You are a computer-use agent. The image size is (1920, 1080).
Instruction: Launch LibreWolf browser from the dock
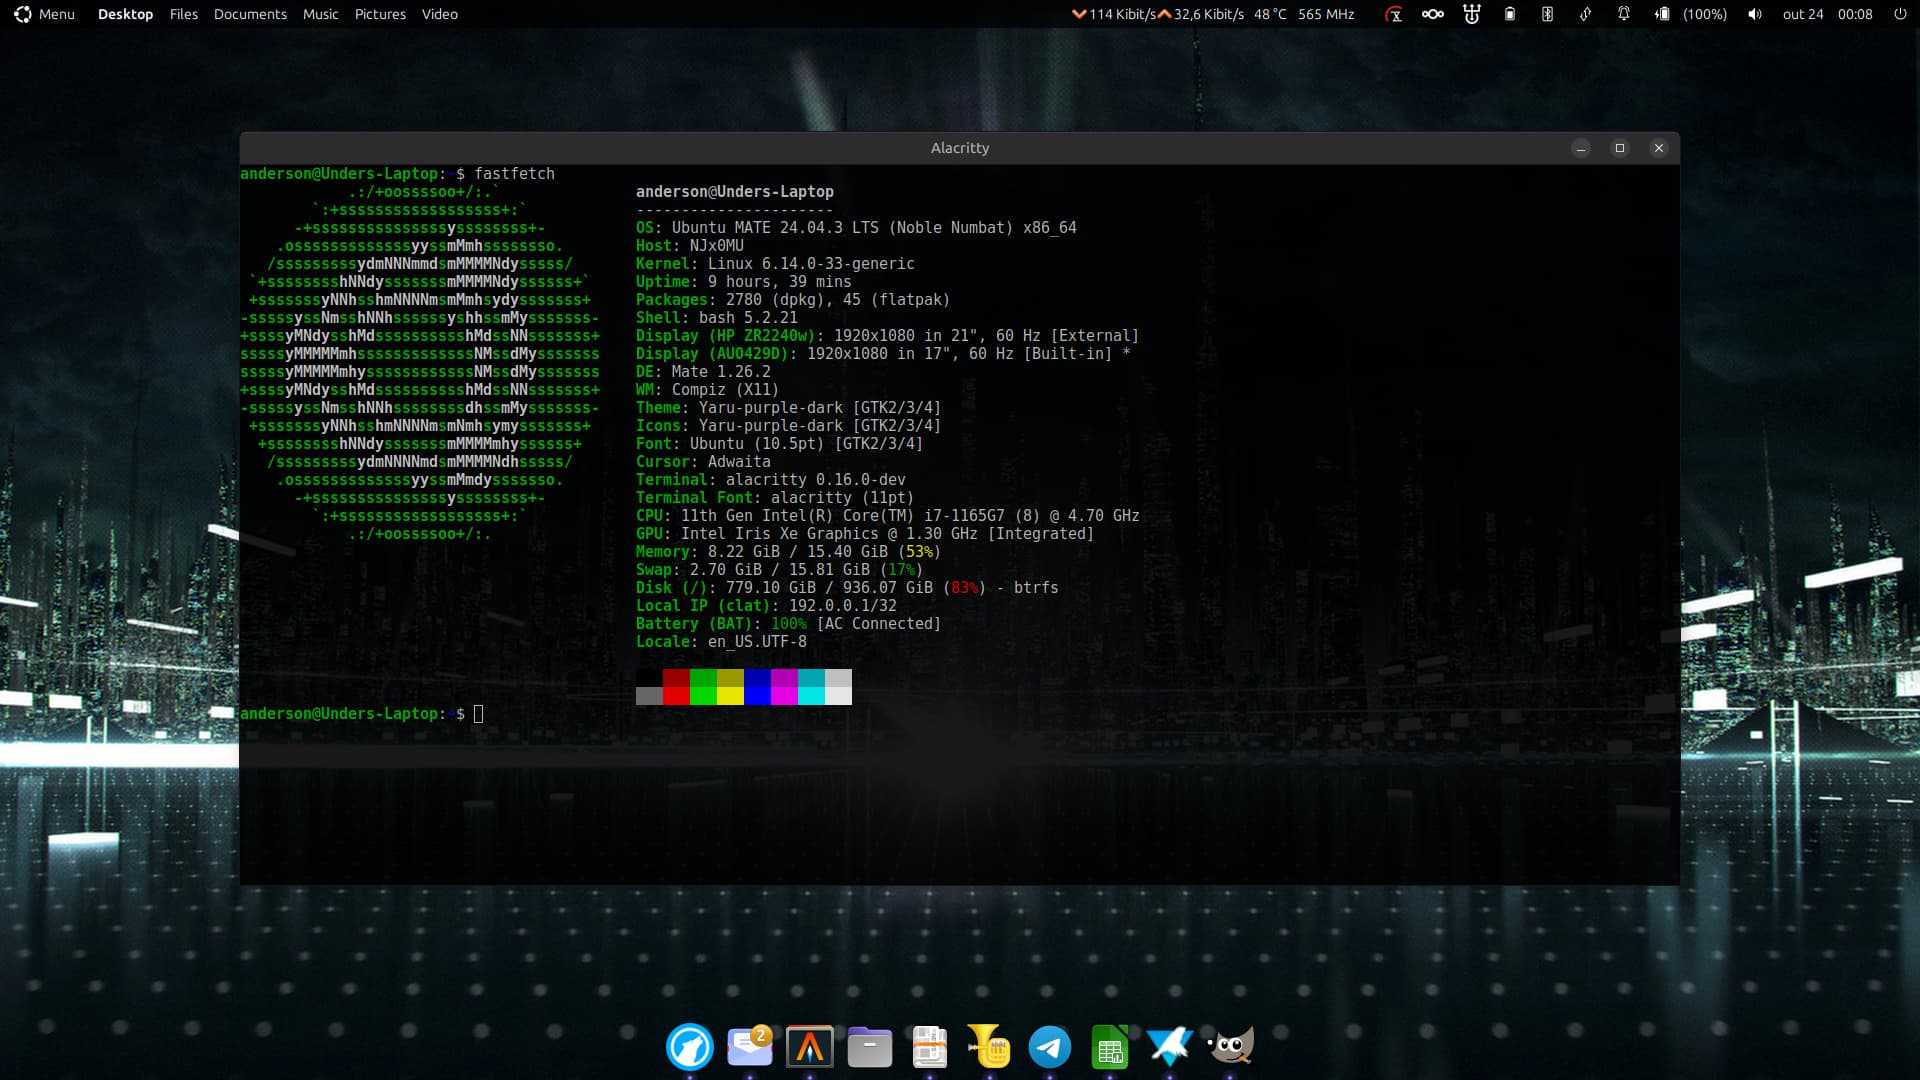click(689, 1047)
